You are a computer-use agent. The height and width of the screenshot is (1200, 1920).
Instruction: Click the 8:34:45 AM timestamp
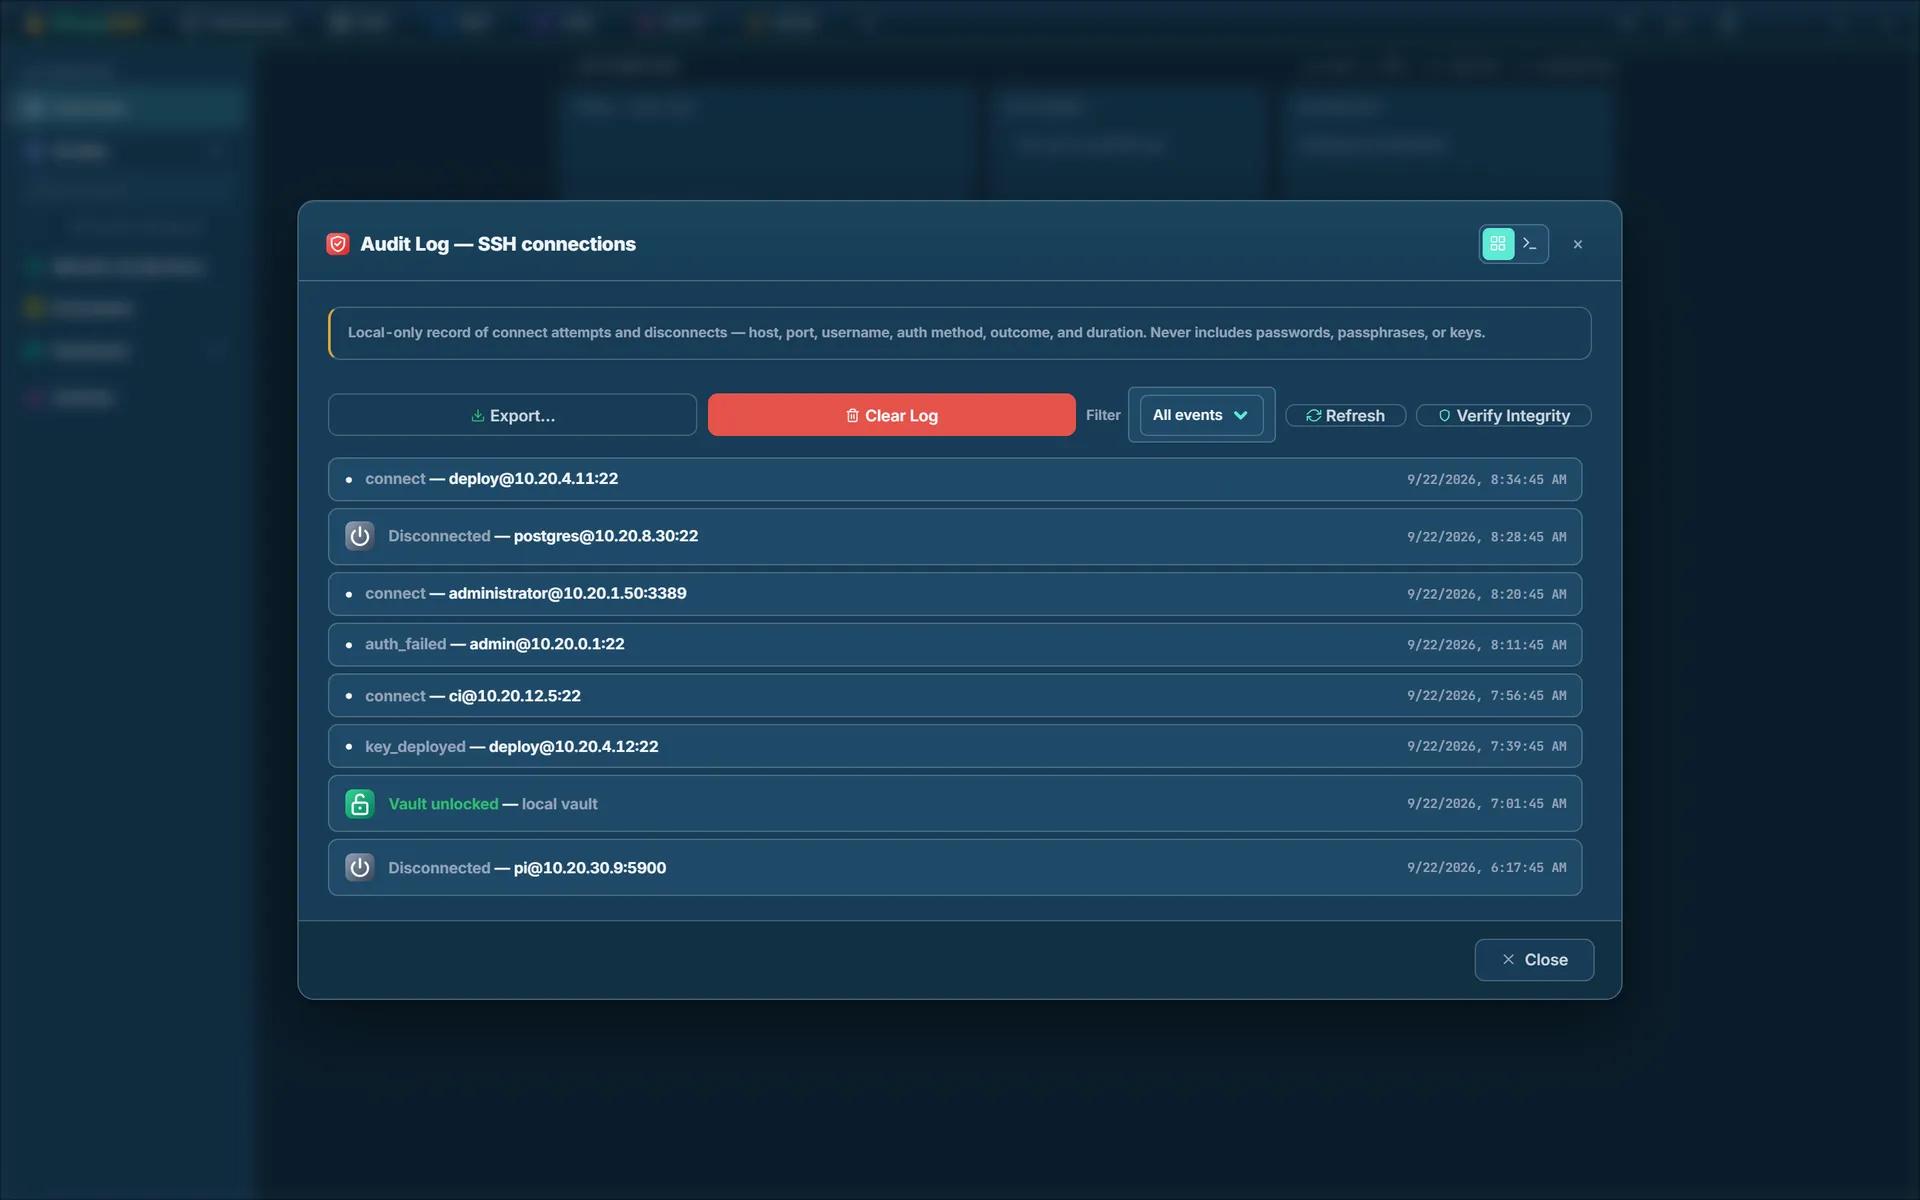[1486, 480]
